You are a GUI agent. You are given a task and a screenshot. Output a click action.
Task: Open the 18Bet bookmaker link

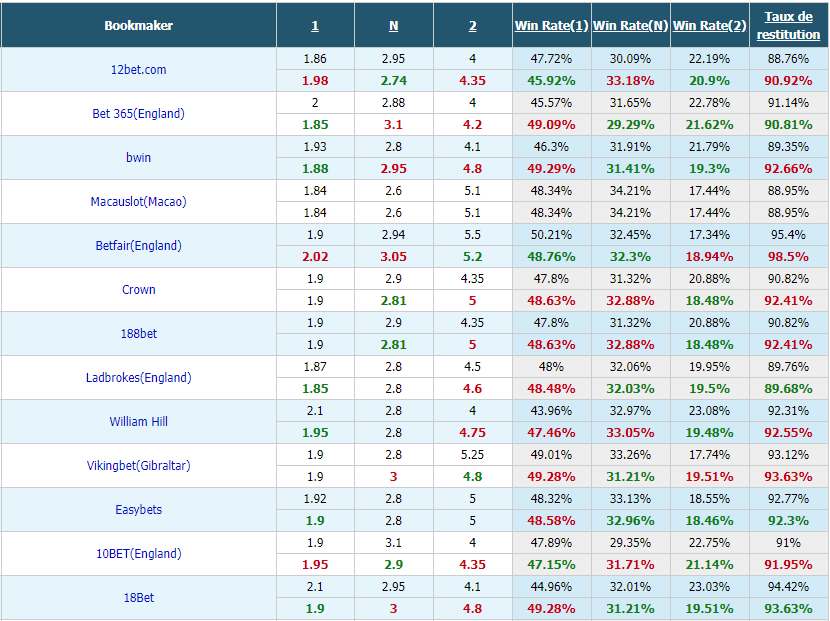click(x=138, y=597)
